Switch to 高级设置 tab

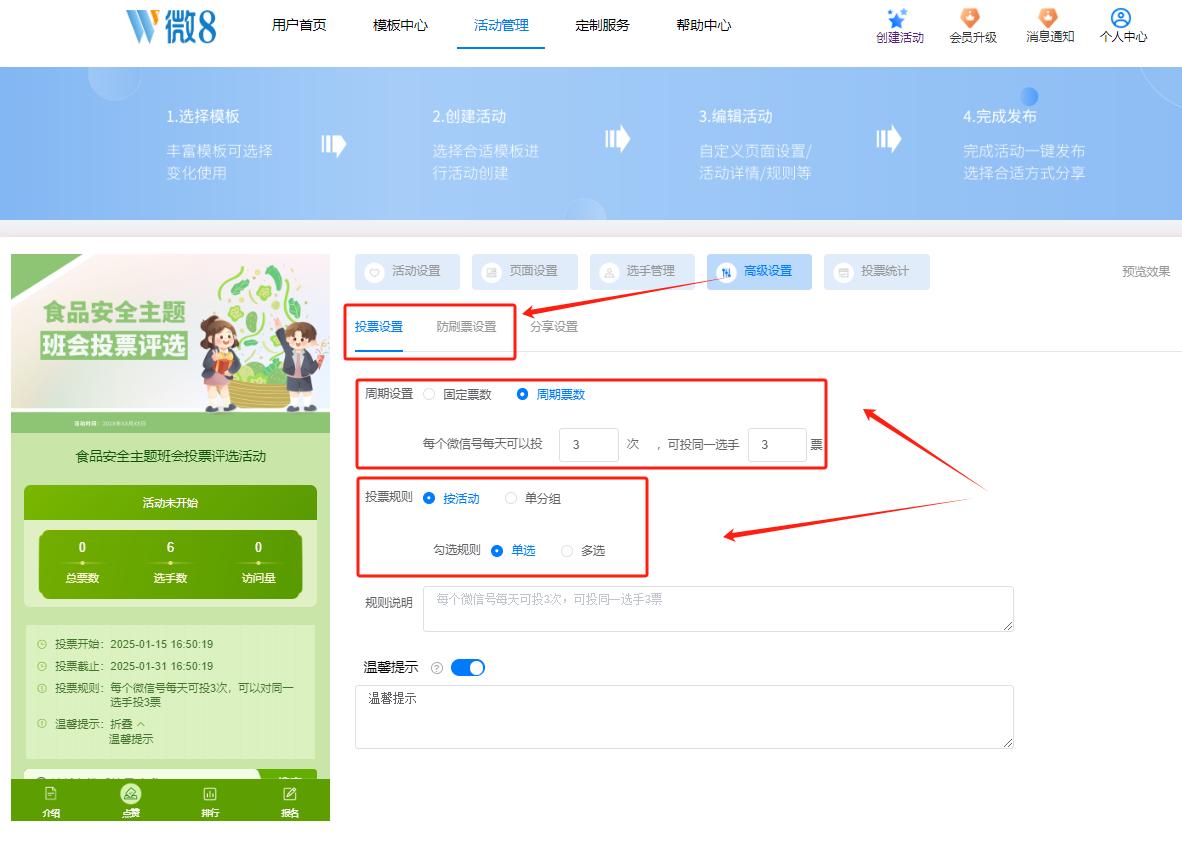tap(759, 271)
